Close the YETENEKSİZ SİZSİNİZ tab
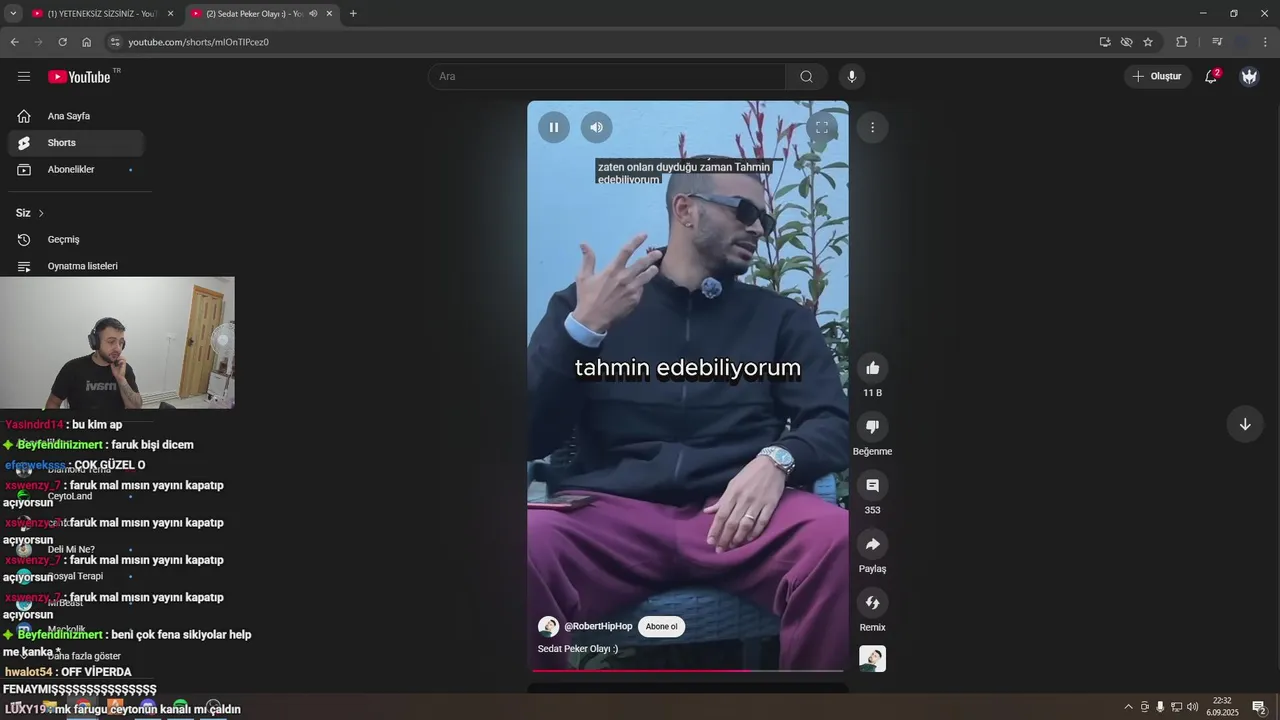Image resolution: width=1280 pixels, height=720 pixels. coord(170,13)
